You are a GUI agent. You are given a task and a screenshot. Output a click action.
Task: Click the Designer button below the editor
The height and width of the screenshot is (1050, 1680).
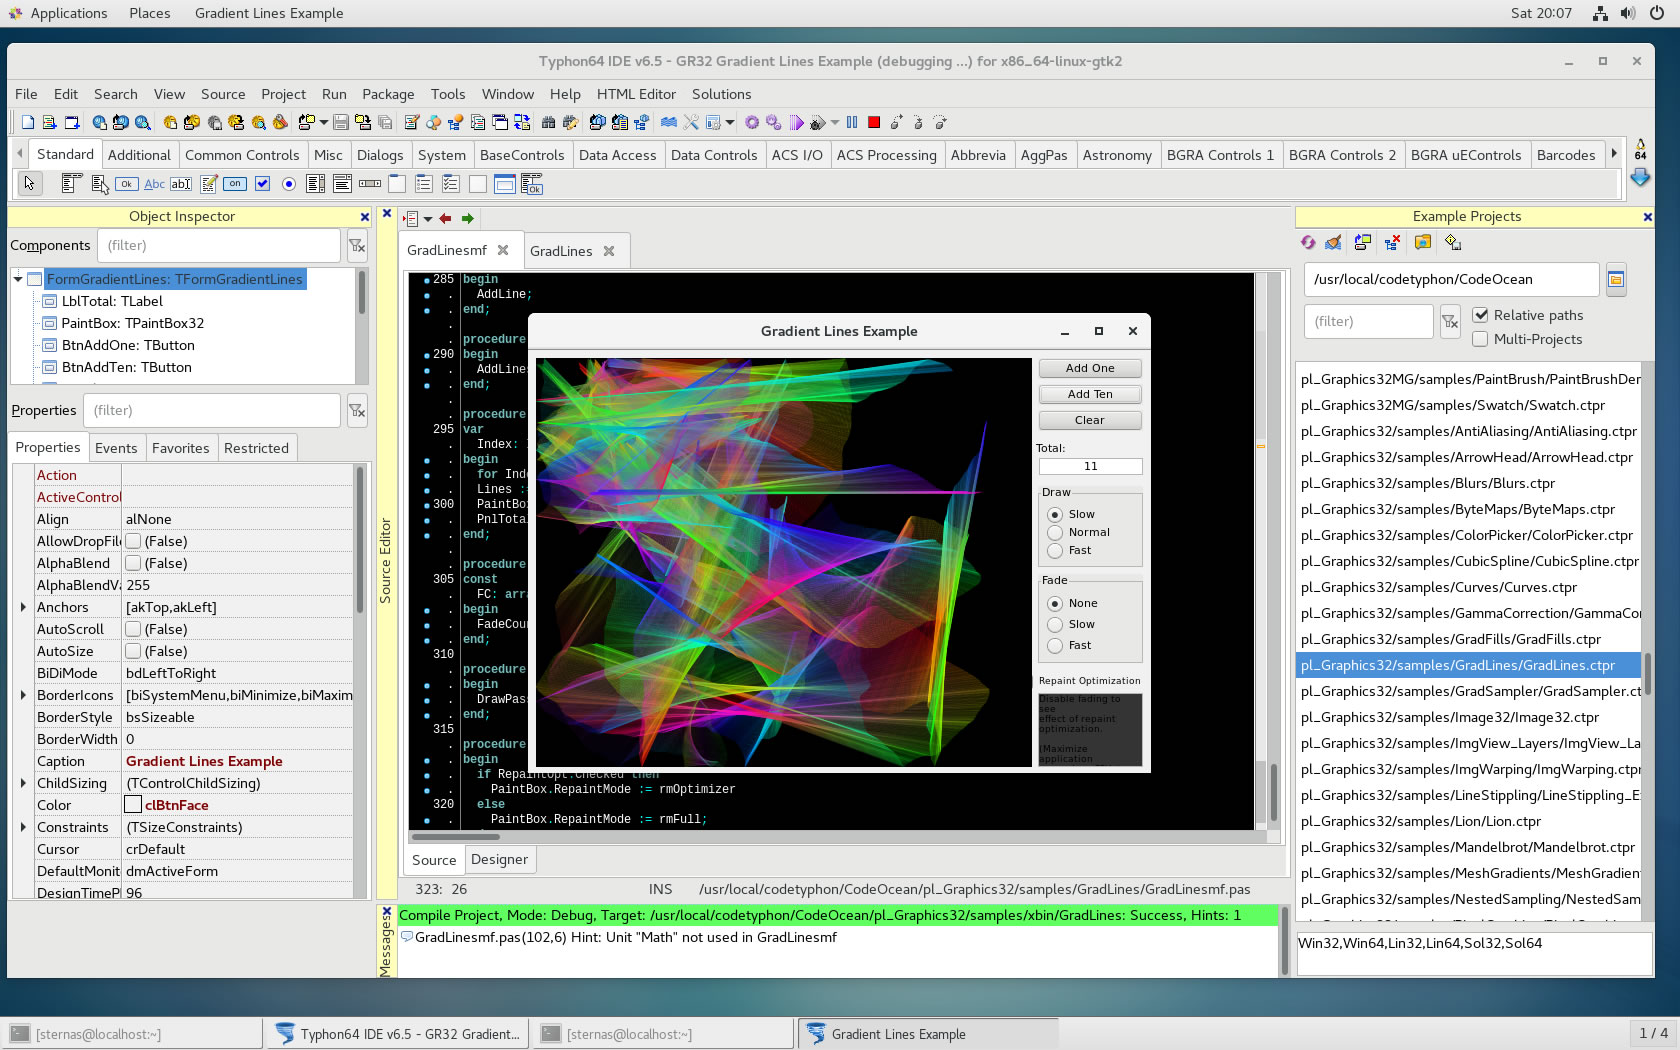499,859
